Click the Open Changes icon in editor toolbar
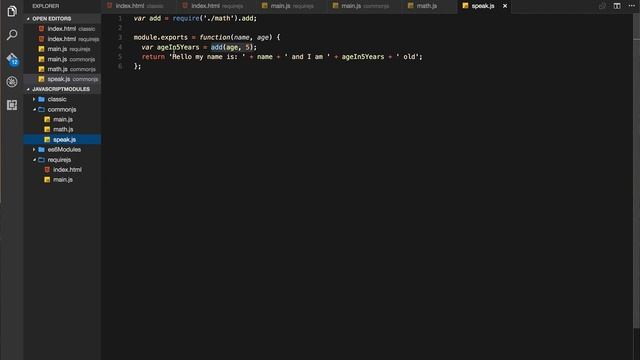Screen dimensions: 640x360 click(x=602, y=6)
